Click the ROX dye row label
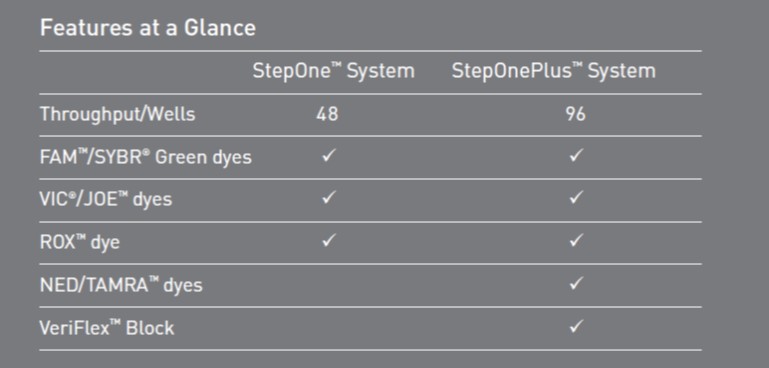The width and height of the screenshot is (769, 368). (79, 242)
